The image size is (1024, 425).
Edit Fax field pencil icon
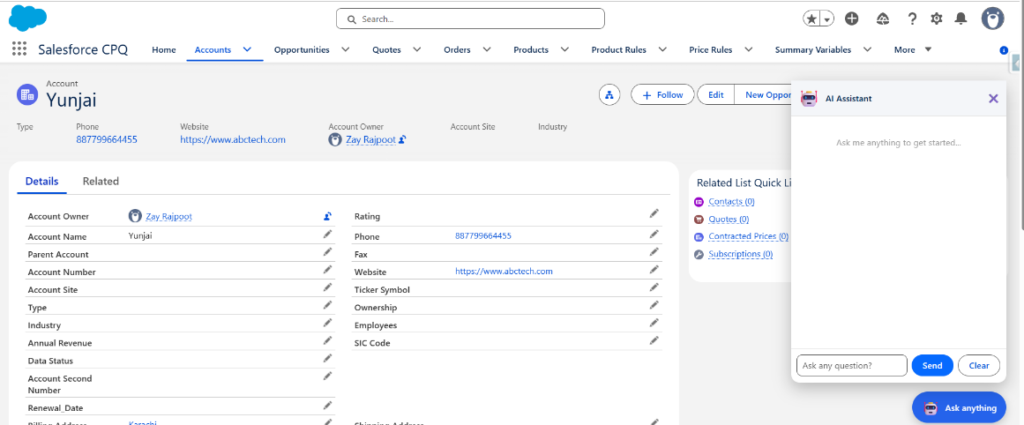654,251
